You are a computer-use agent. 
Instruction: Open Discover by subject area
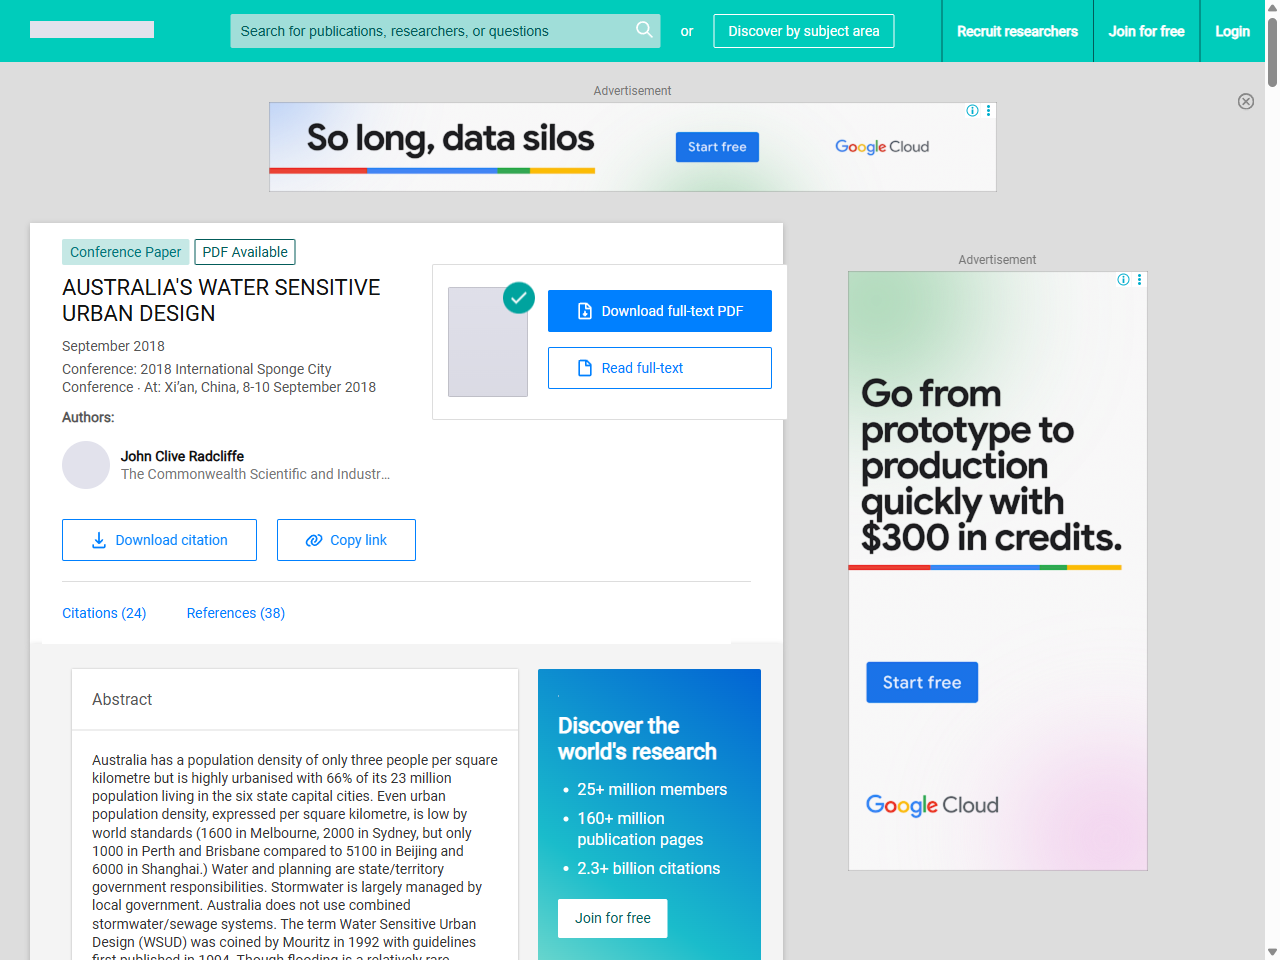[x=803, y=31]
